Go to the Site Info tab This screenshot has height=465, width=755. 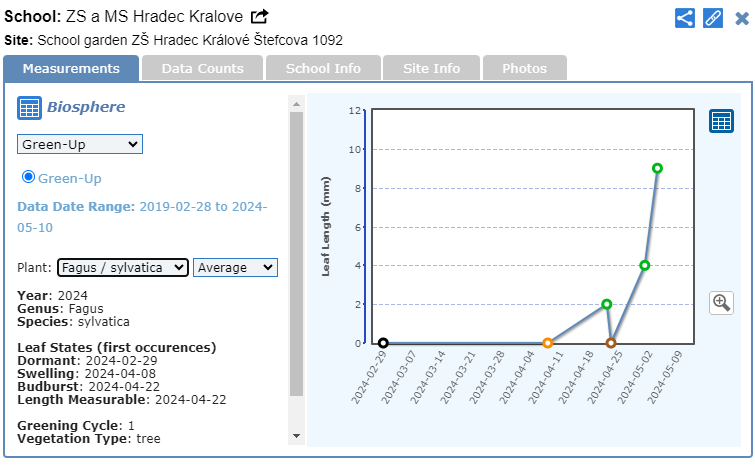pos(431,68)
